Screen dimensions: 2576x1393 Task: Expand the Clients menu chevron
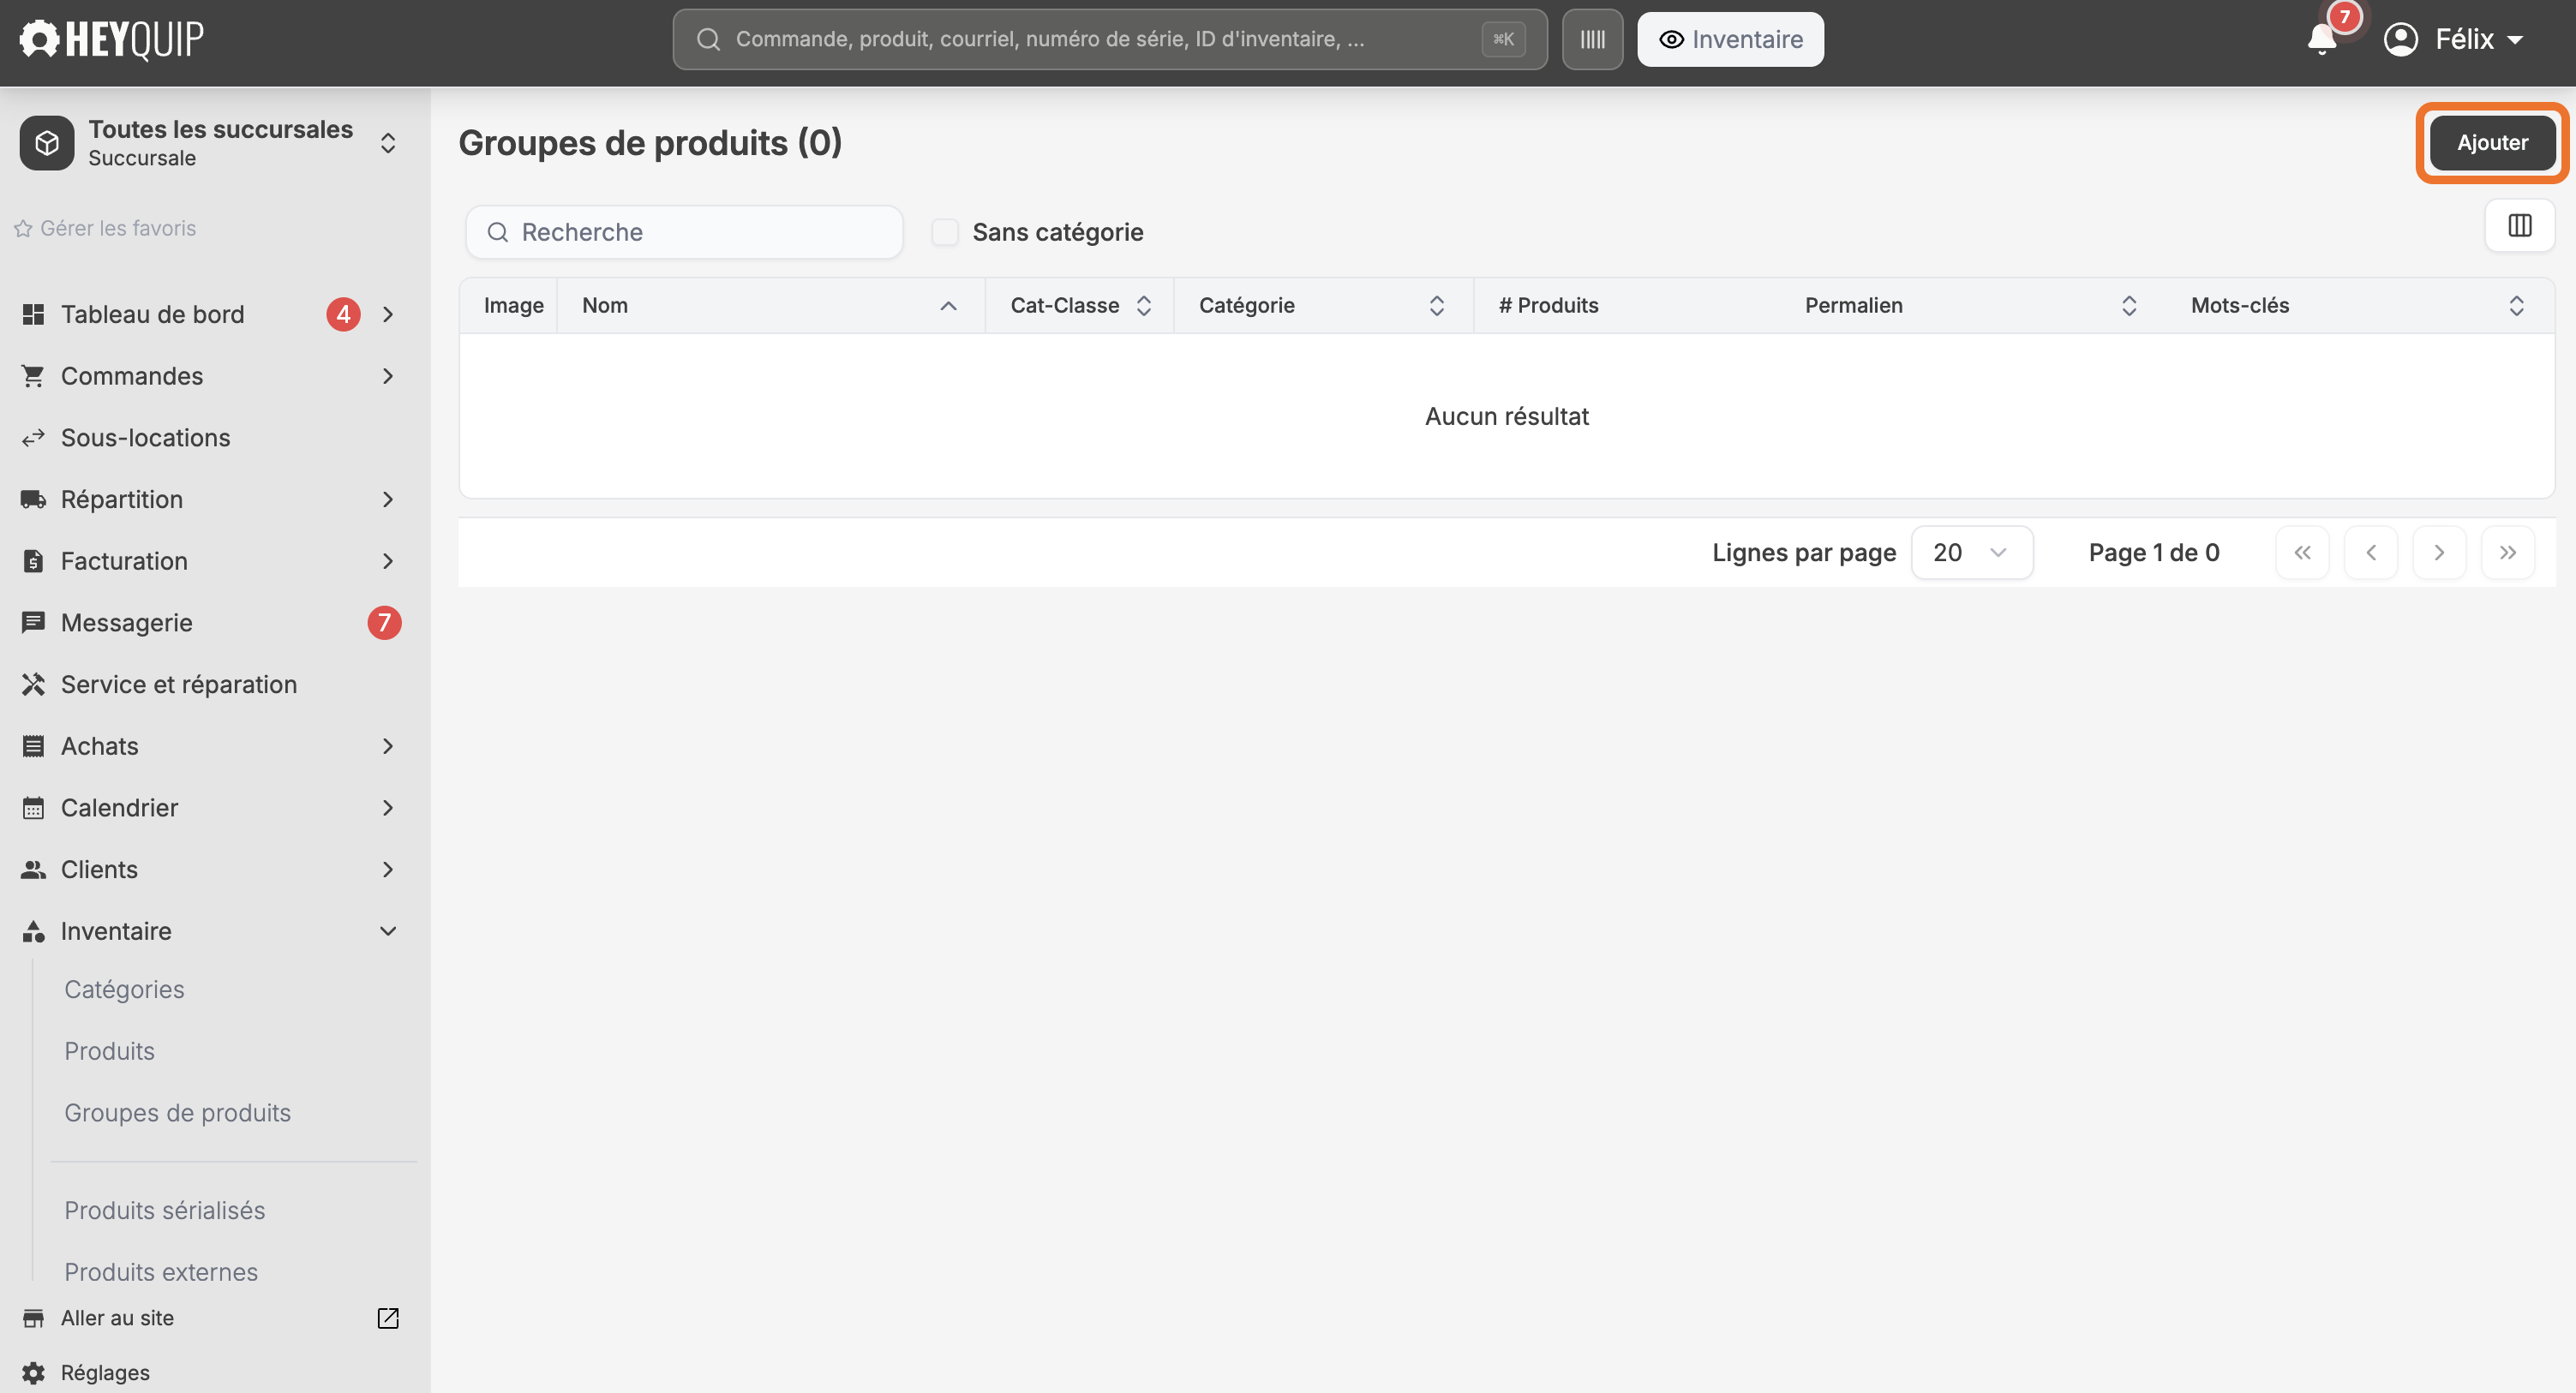click(388, 870)
